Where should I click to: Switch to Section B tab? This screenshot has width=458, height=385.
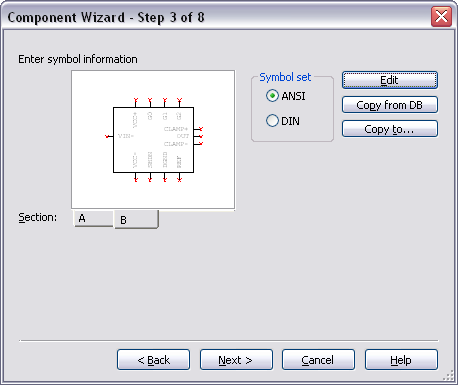click(136, 220)
